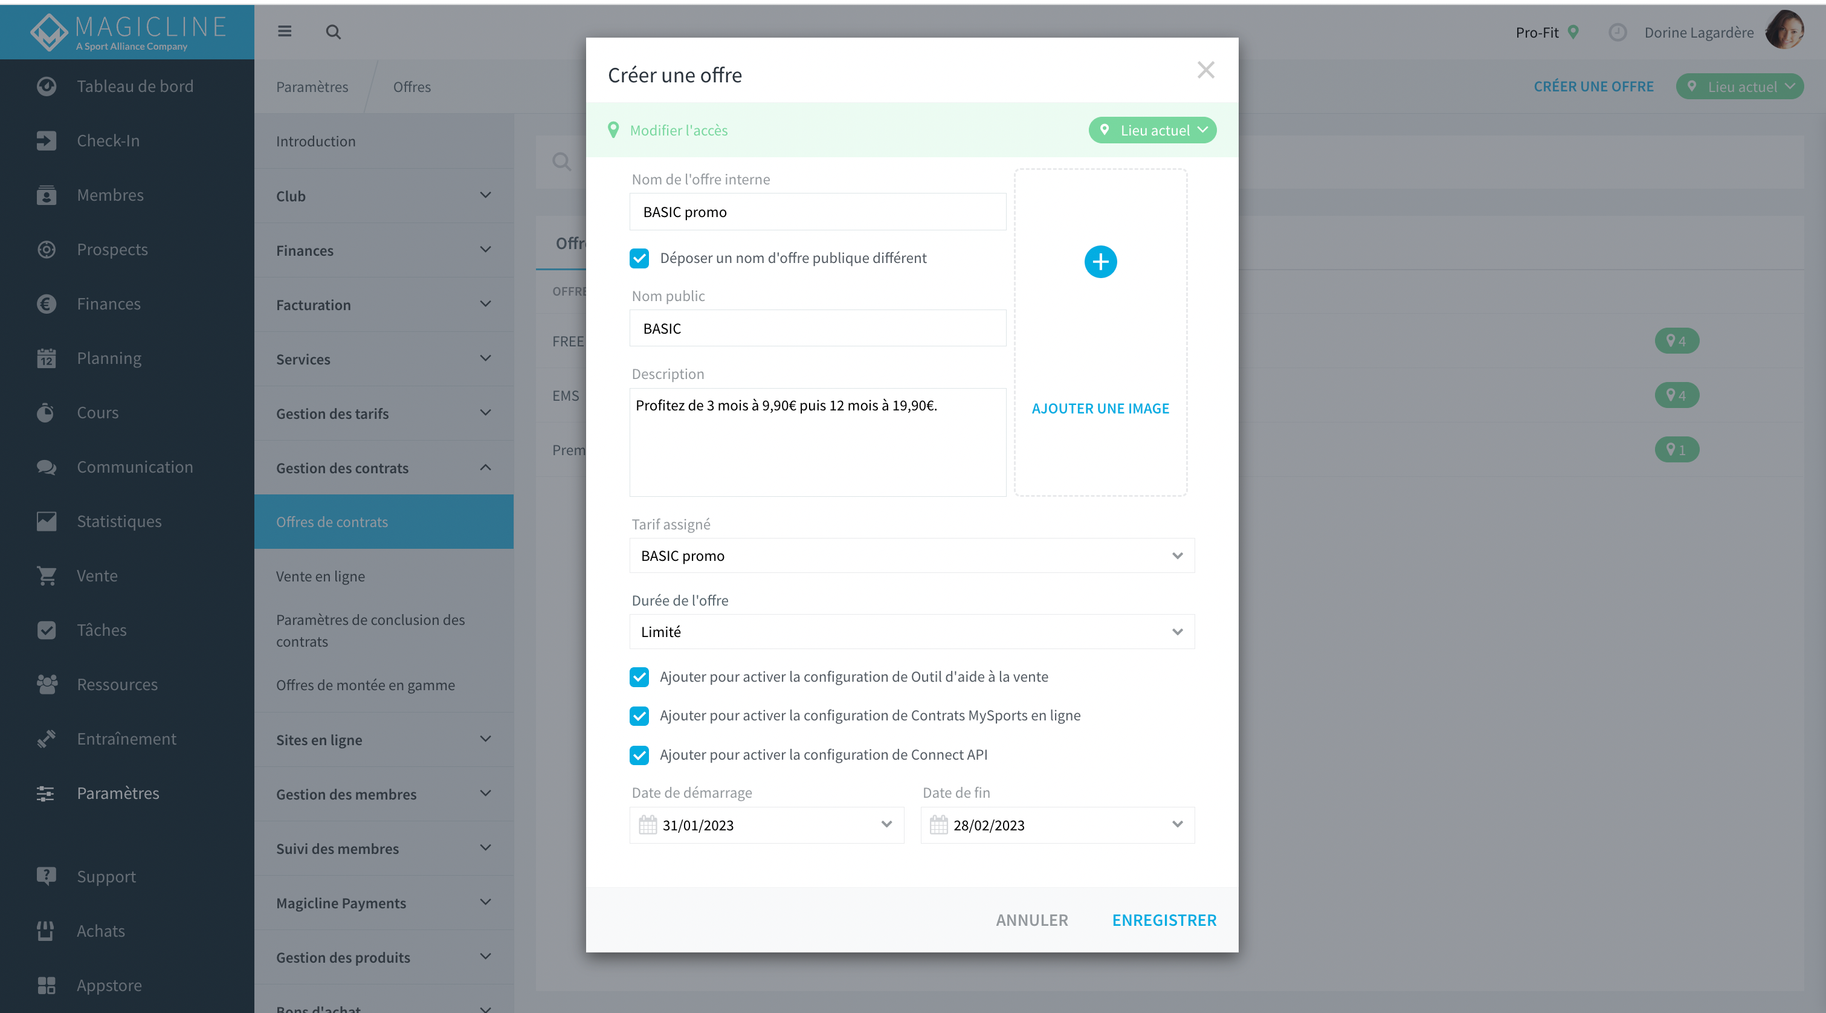
Task: Open the Durée de l'offre dropdown
Action: (911, 632)
